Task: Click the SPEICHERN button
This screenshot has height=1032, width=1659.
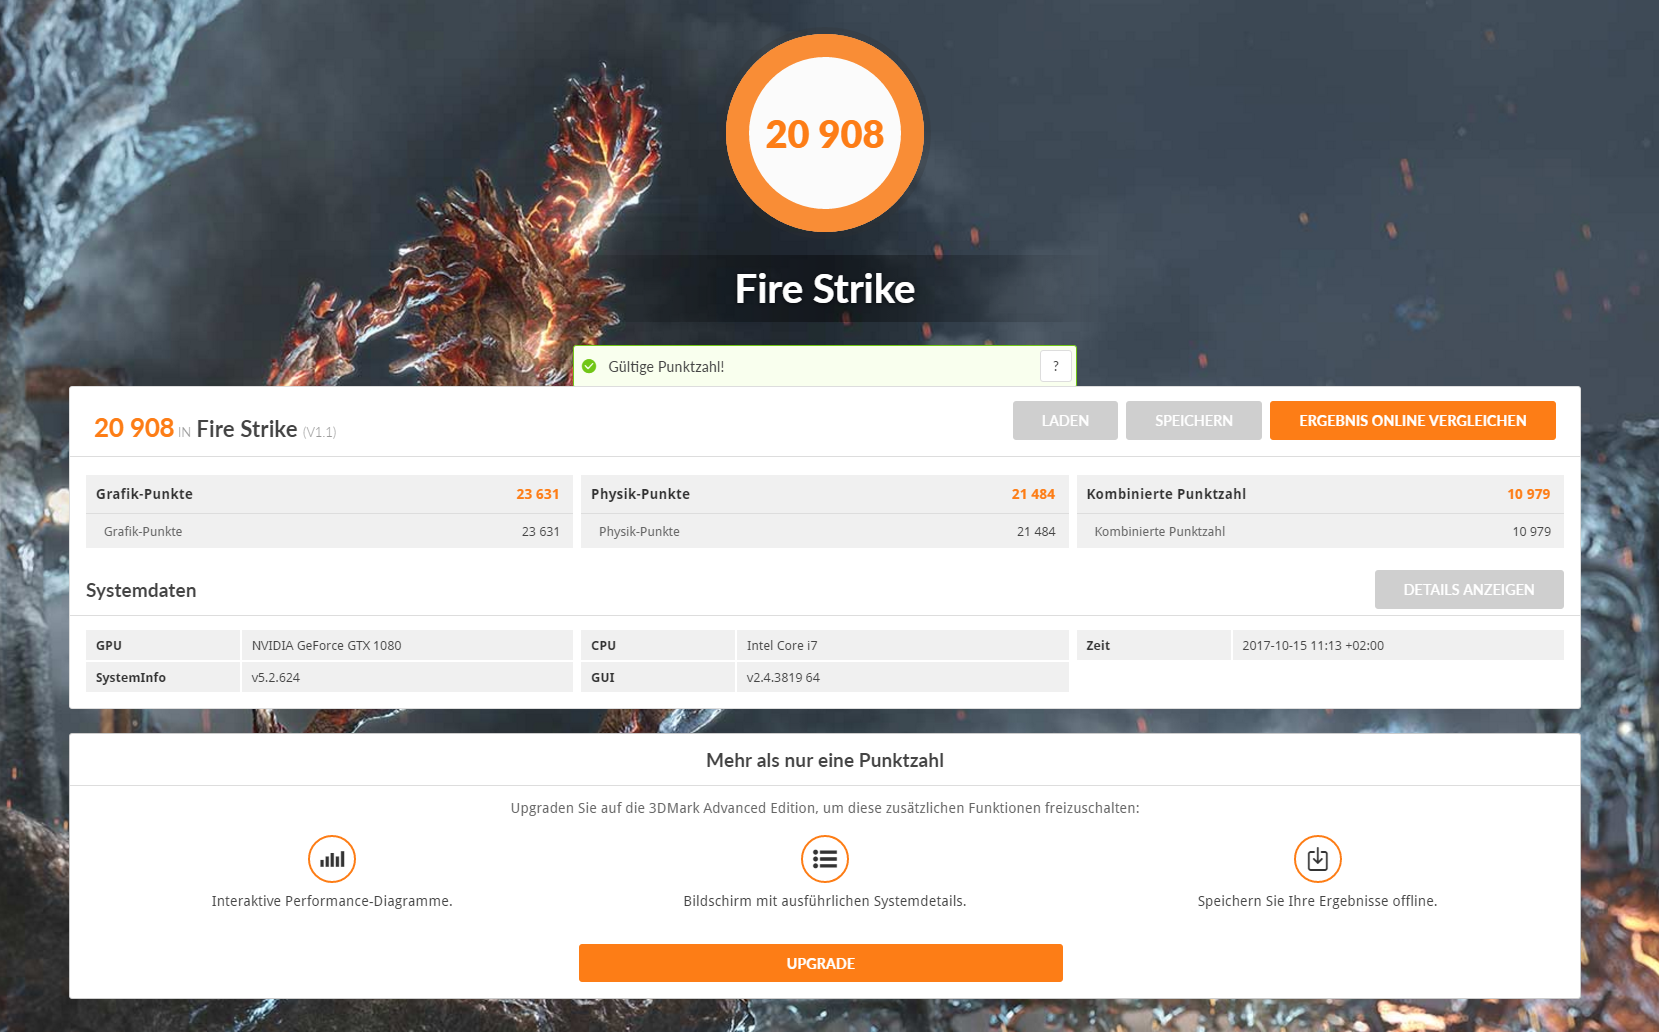Action: (x=1194, y=421)
